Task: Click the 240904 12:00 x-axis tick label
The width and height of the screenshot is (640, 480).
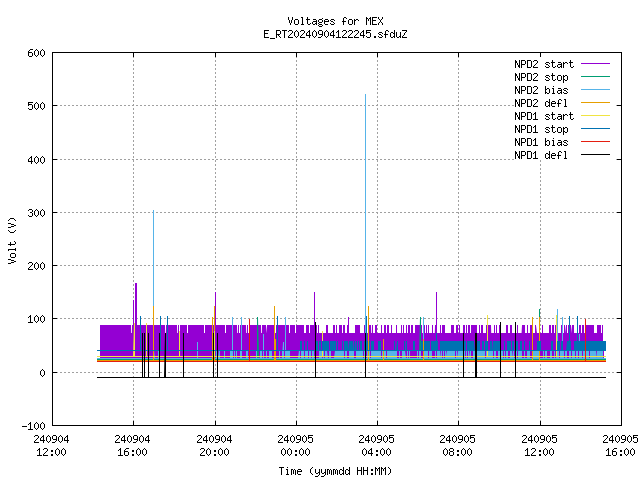Action: coord(51,446)
